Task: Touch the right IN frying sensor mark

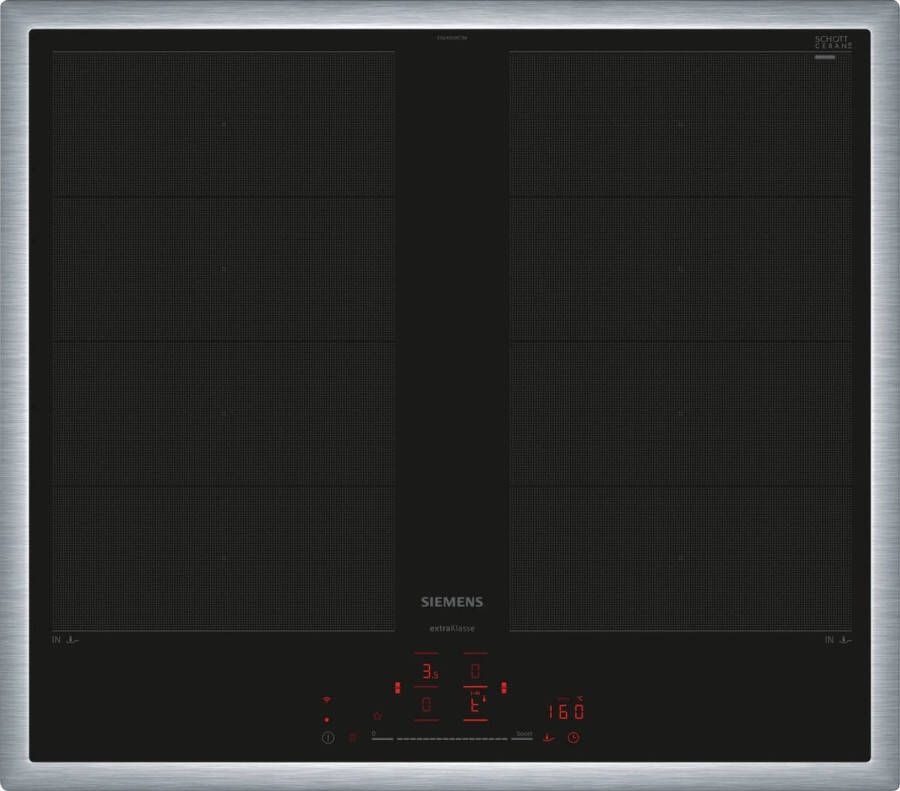Action: 838,639
